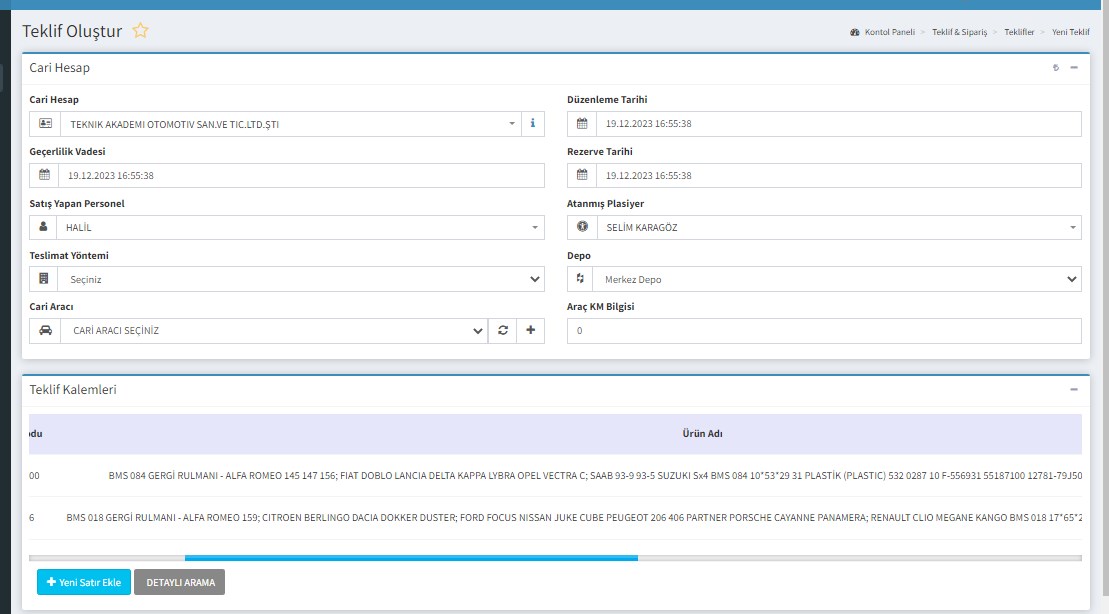Open the Teslimat Yöntemi dropdown
The height and width of the screenshot is (614, 1109).
pos(300,280)
